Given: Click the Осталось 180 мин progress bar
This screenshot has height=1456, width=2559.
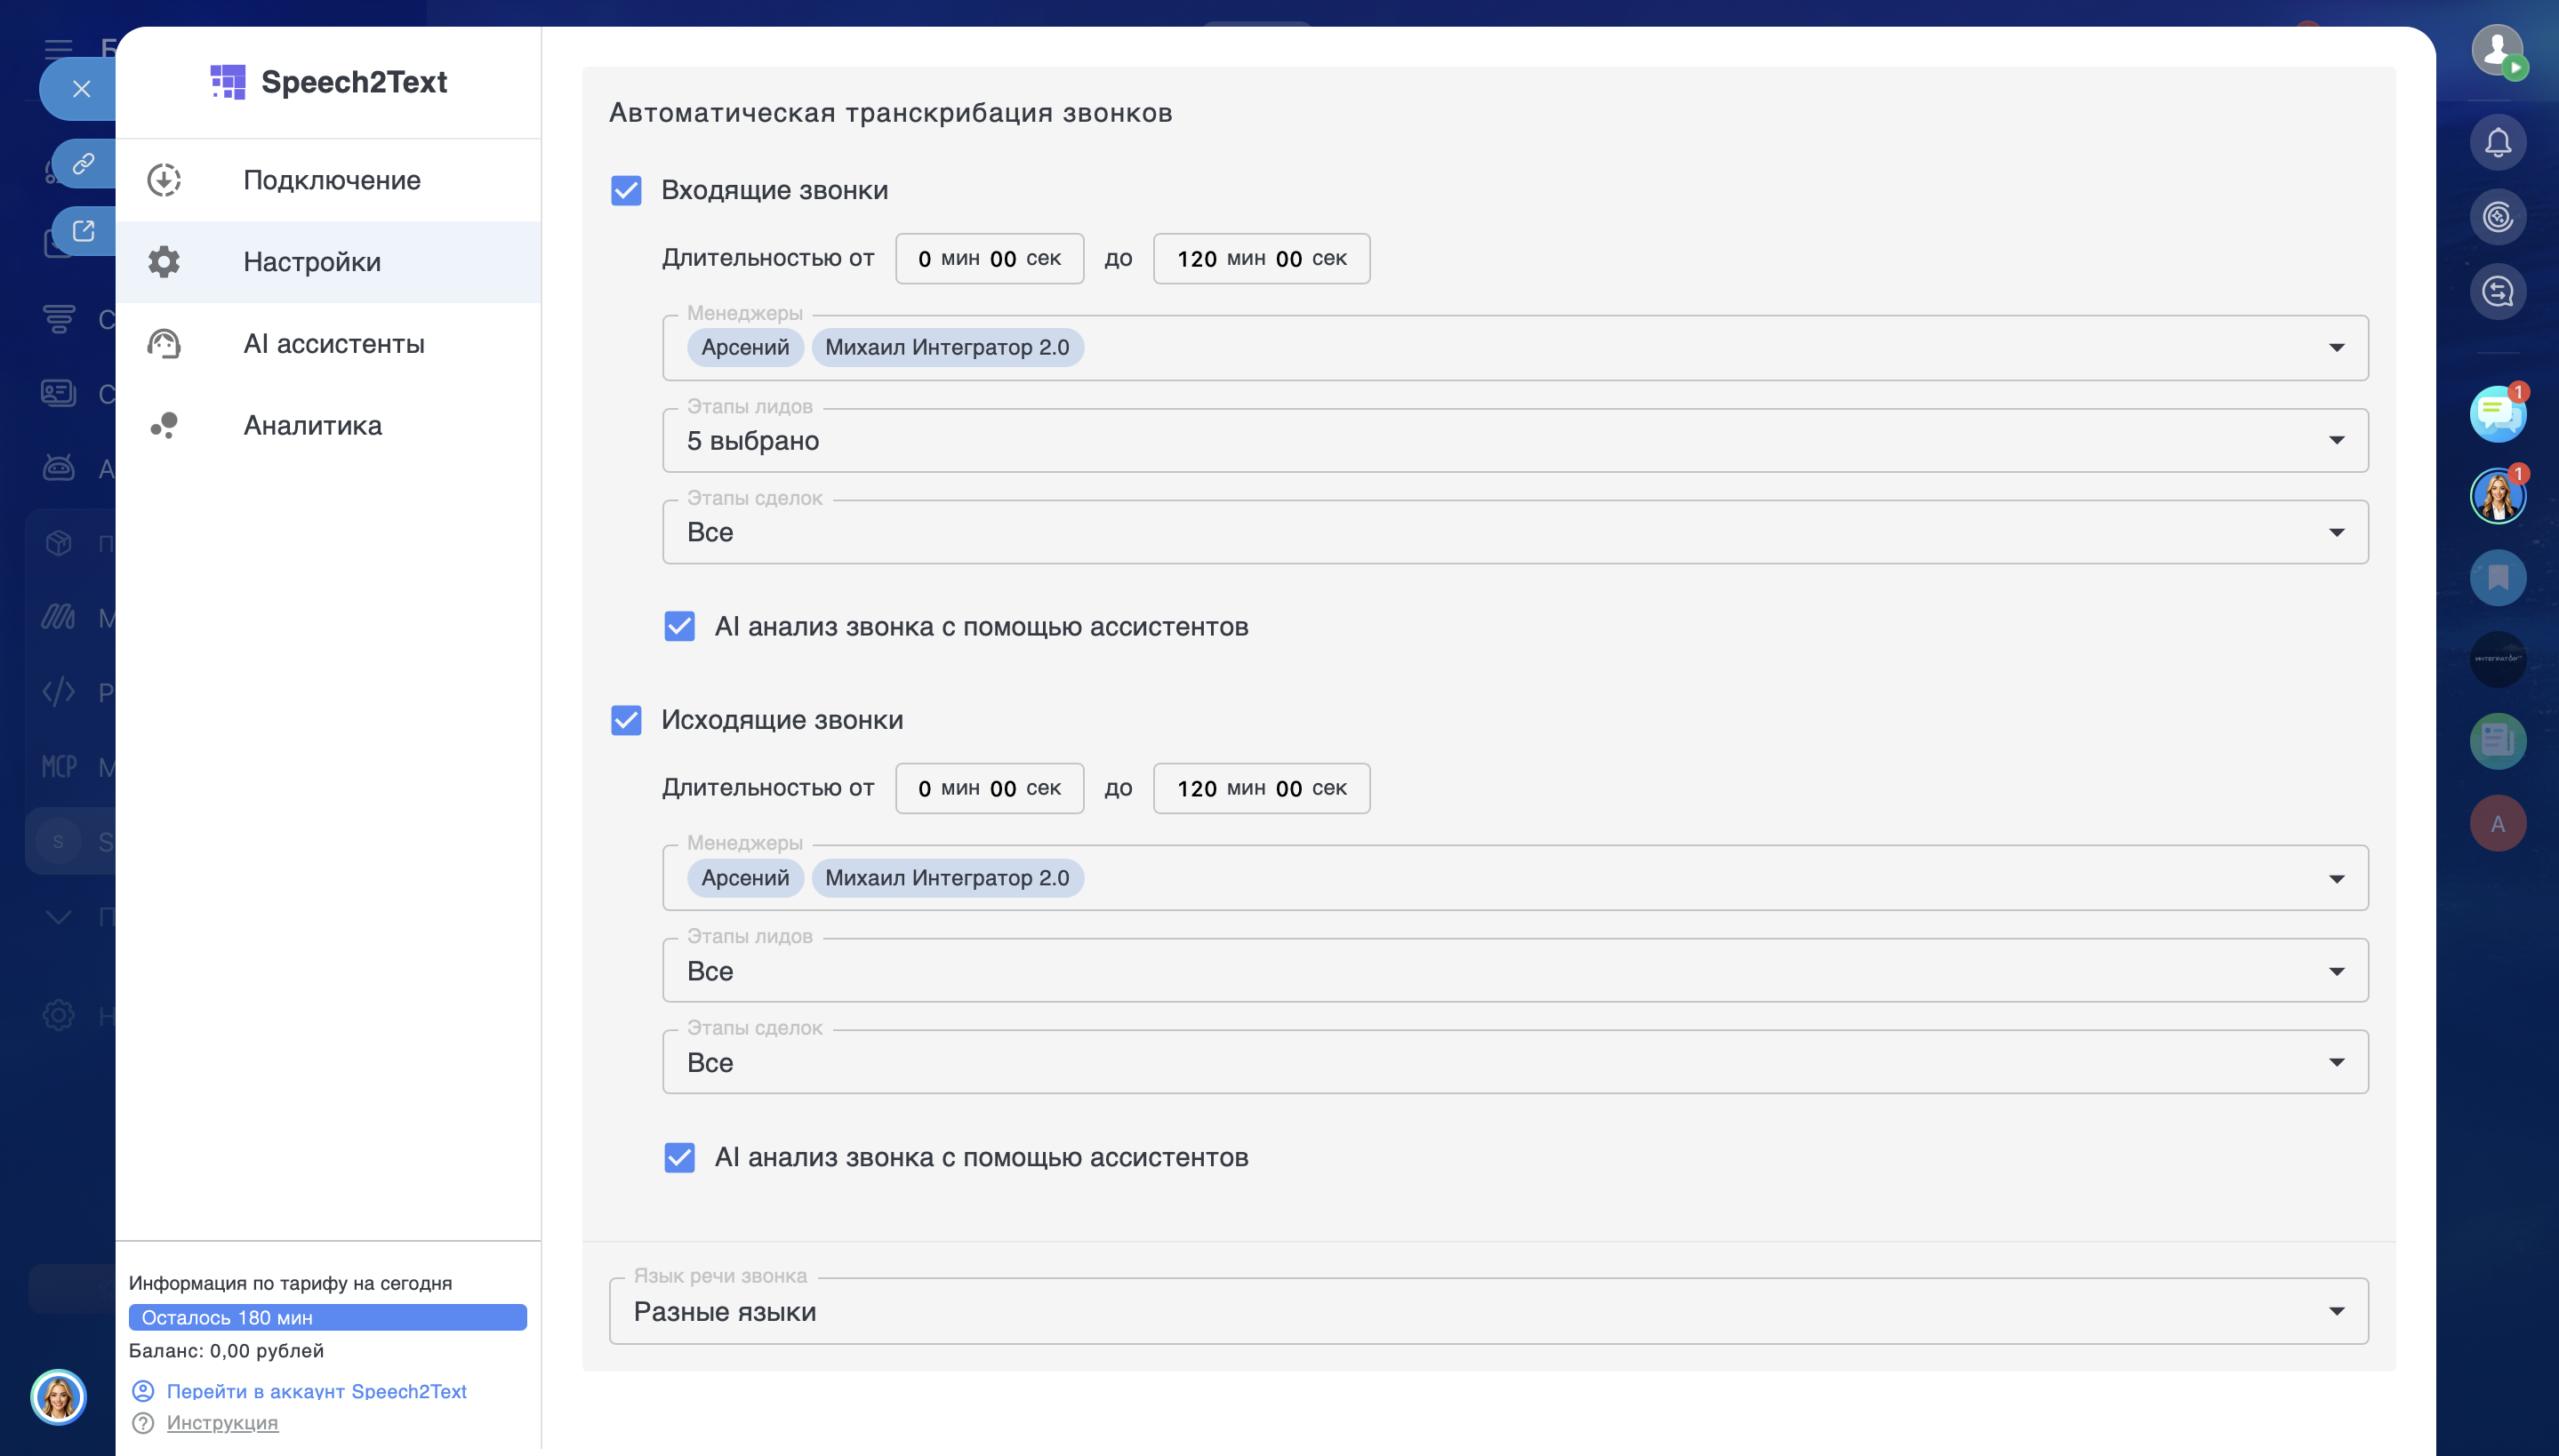Looking at the screenshot, I should click(x=327, y=1317).
